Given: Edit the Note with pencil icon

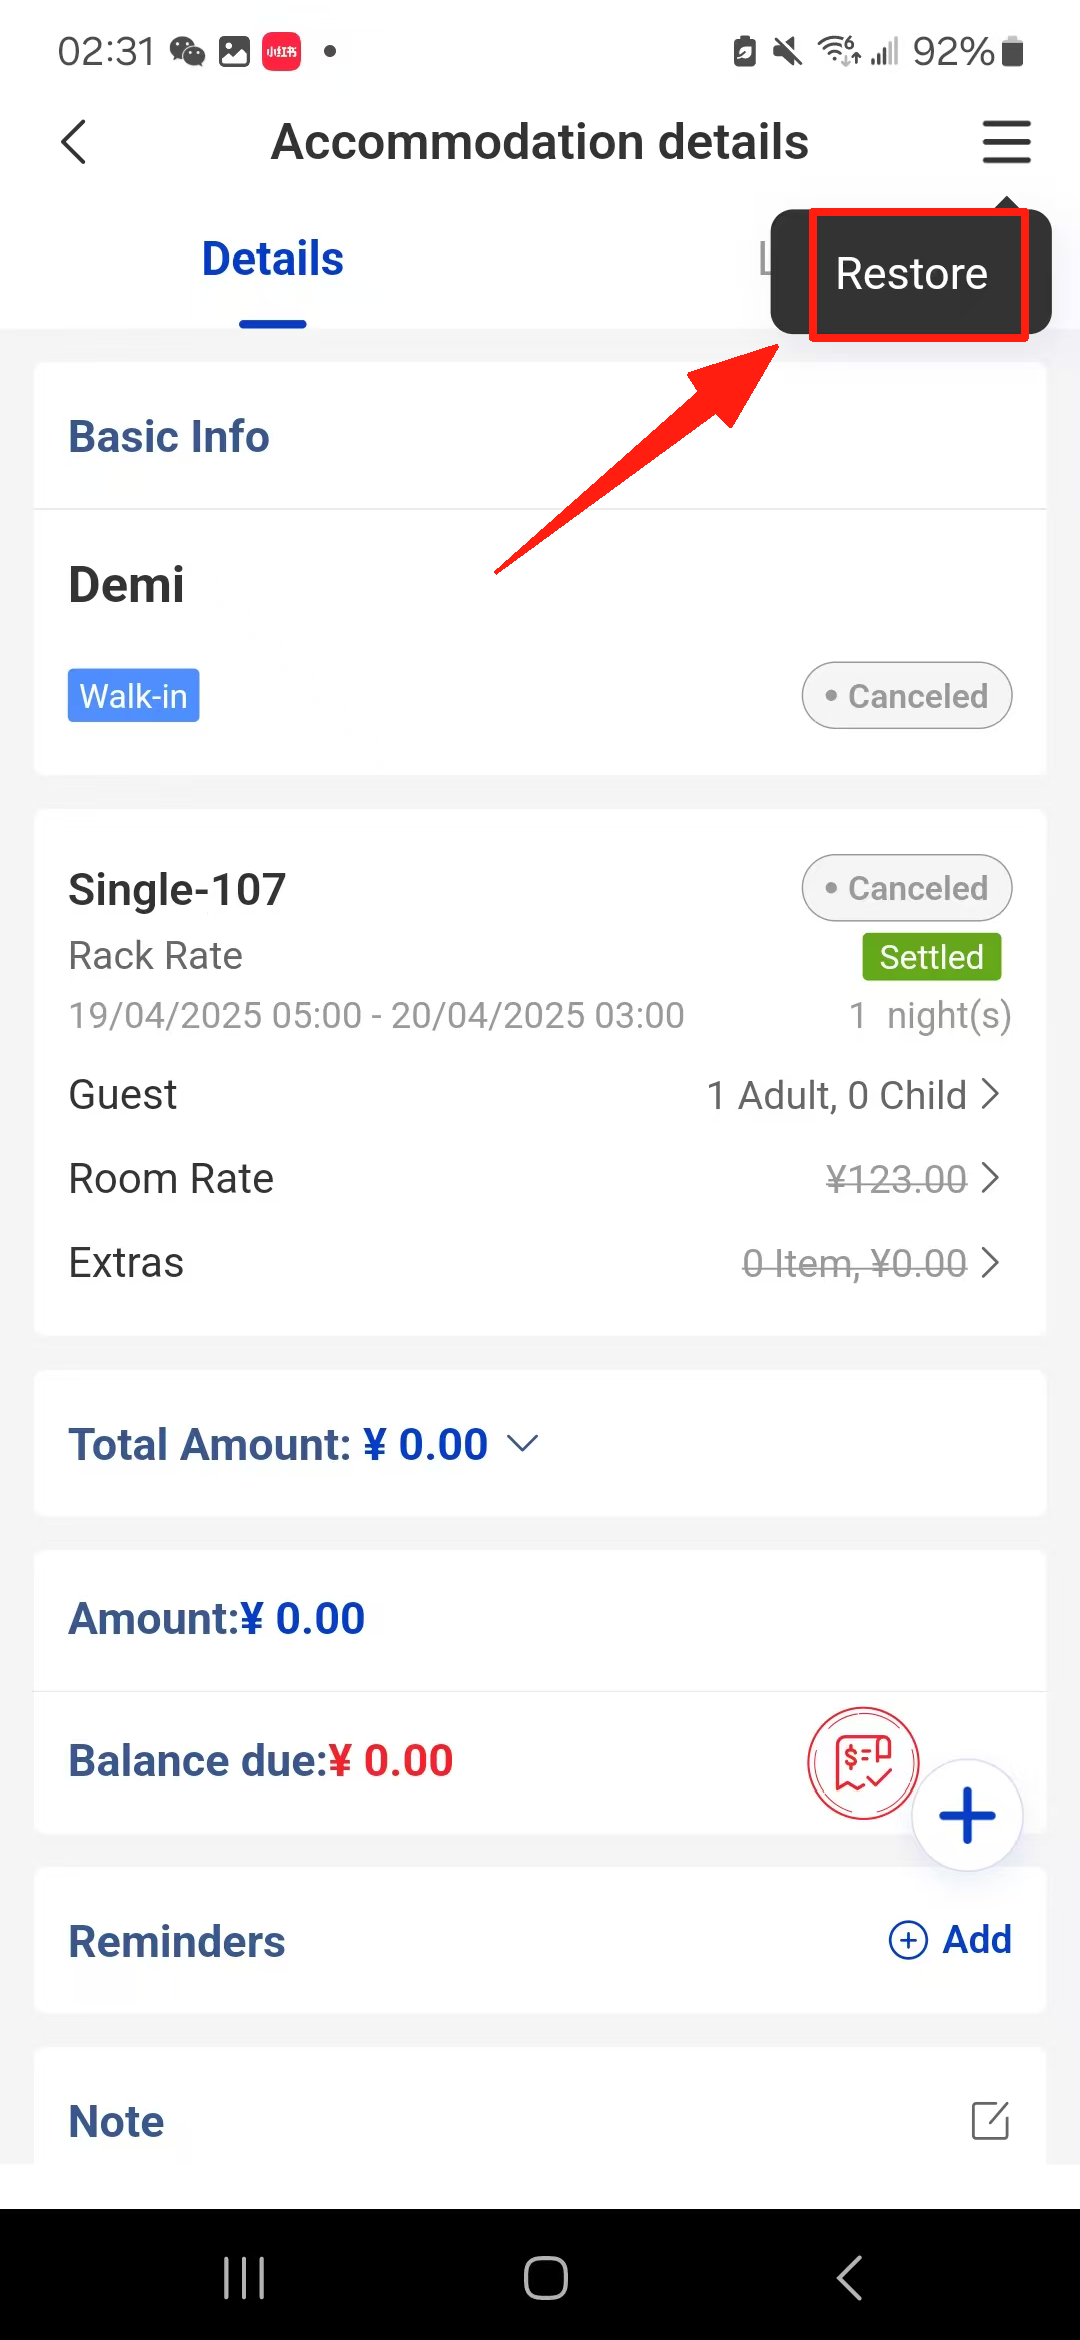Looking at the screenshot, I should (x=990, y=2120).
